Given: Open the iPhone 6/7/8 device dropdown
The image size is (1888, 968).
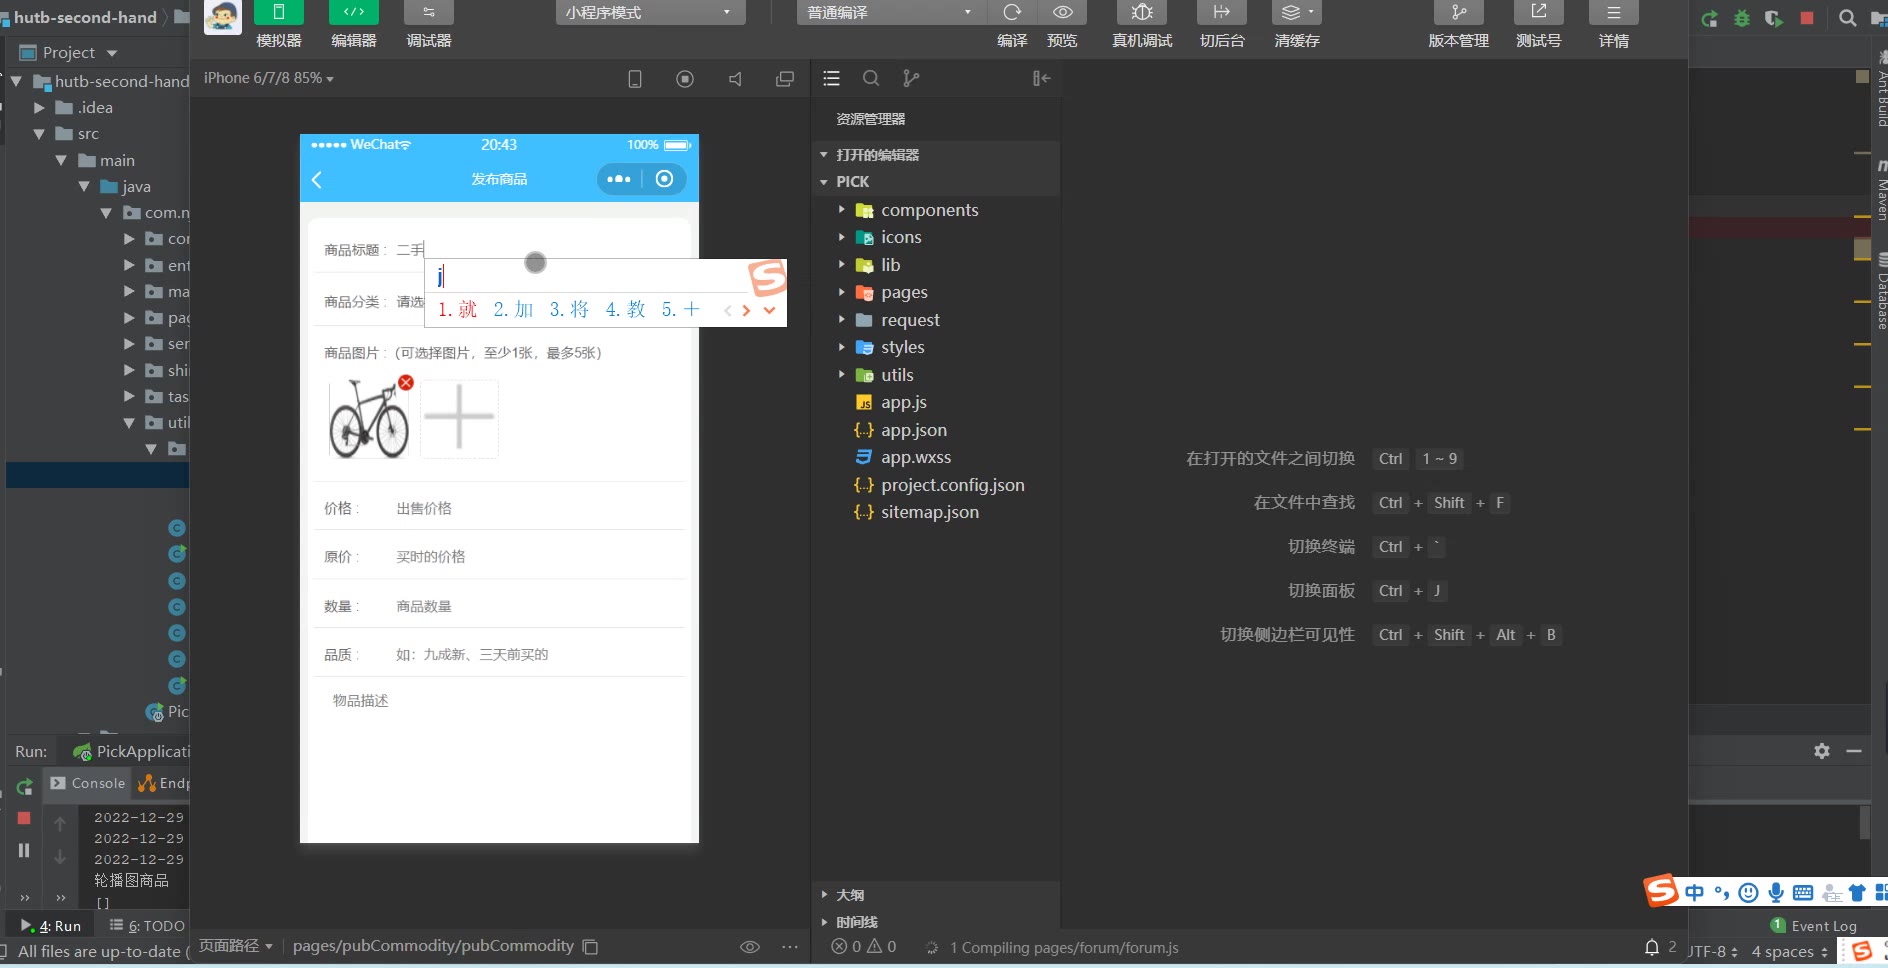Looking at the screenshot, I should point(268,78).
